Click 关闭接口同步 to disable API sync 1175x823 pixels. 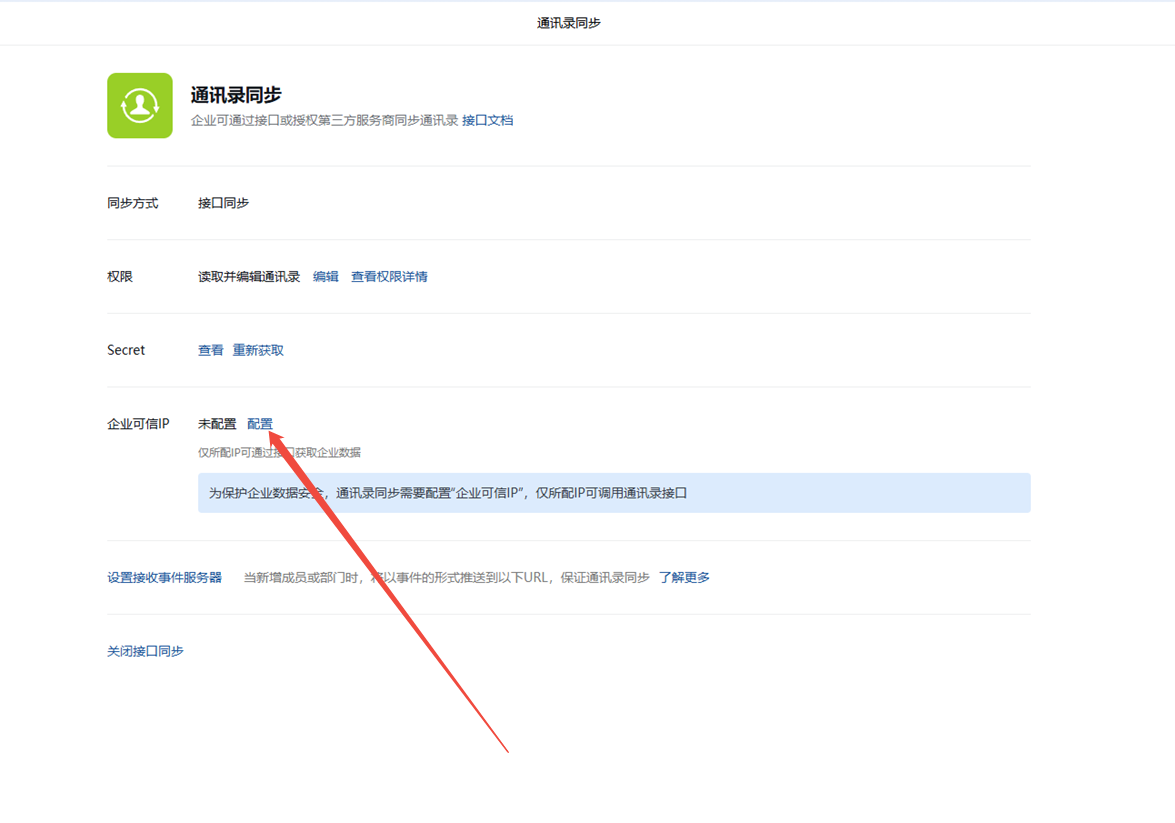[x=145, y=651]
